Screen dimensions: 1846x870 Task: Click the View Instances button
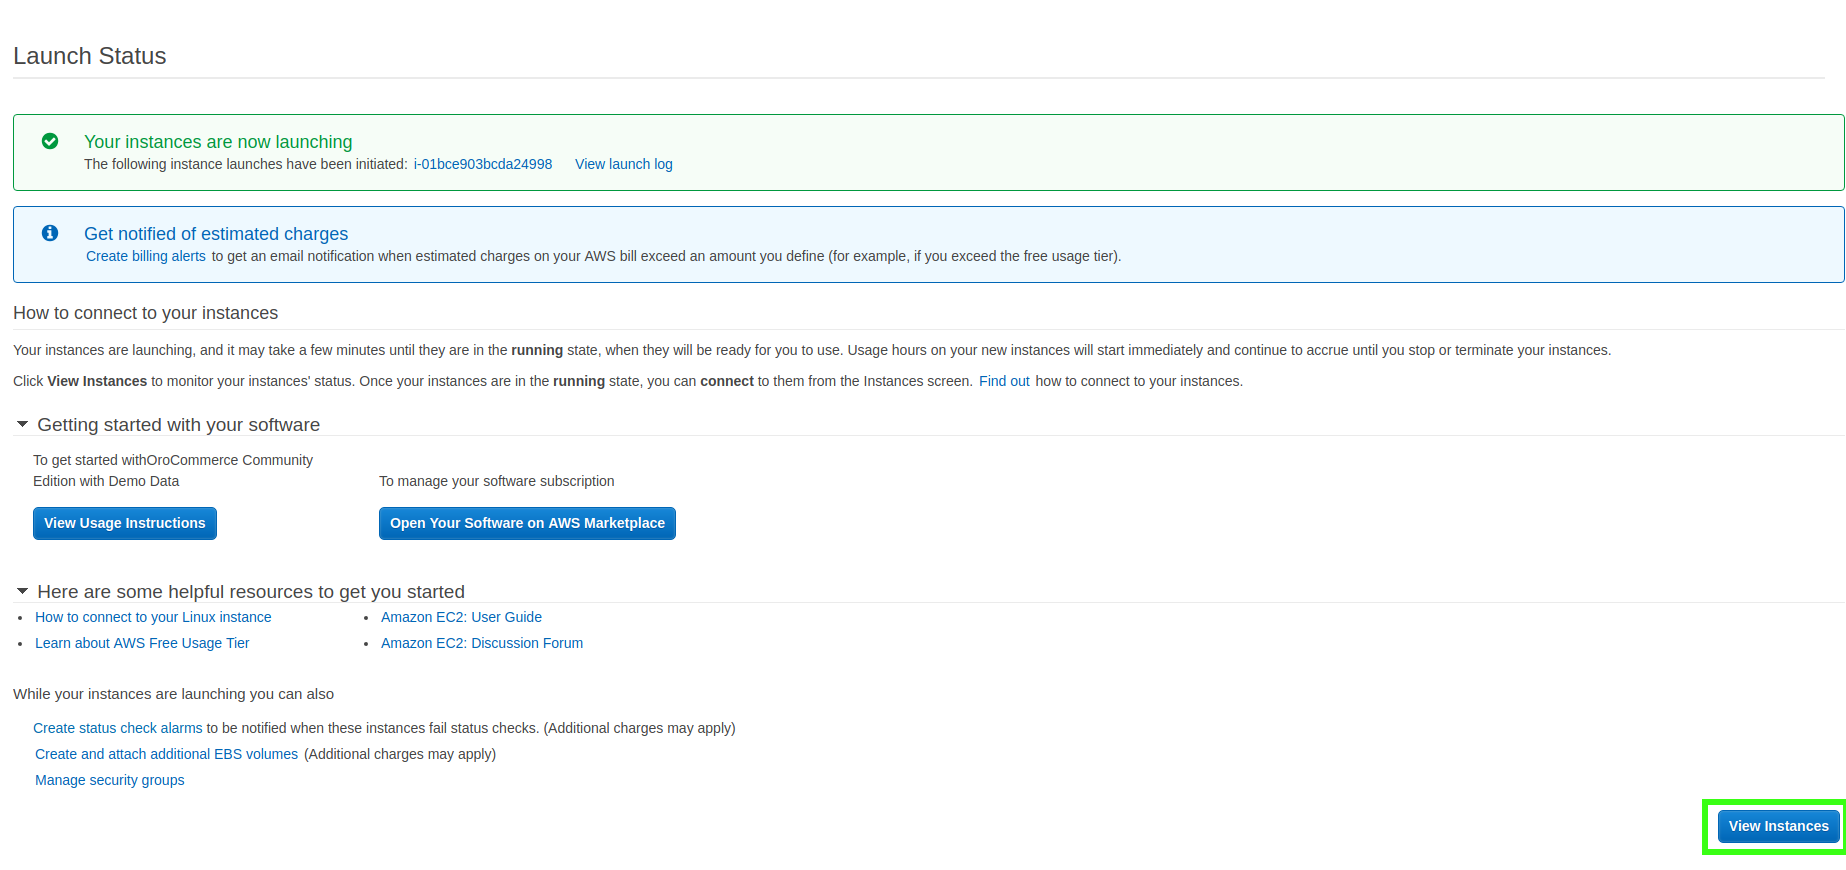tap(1777, 826)
